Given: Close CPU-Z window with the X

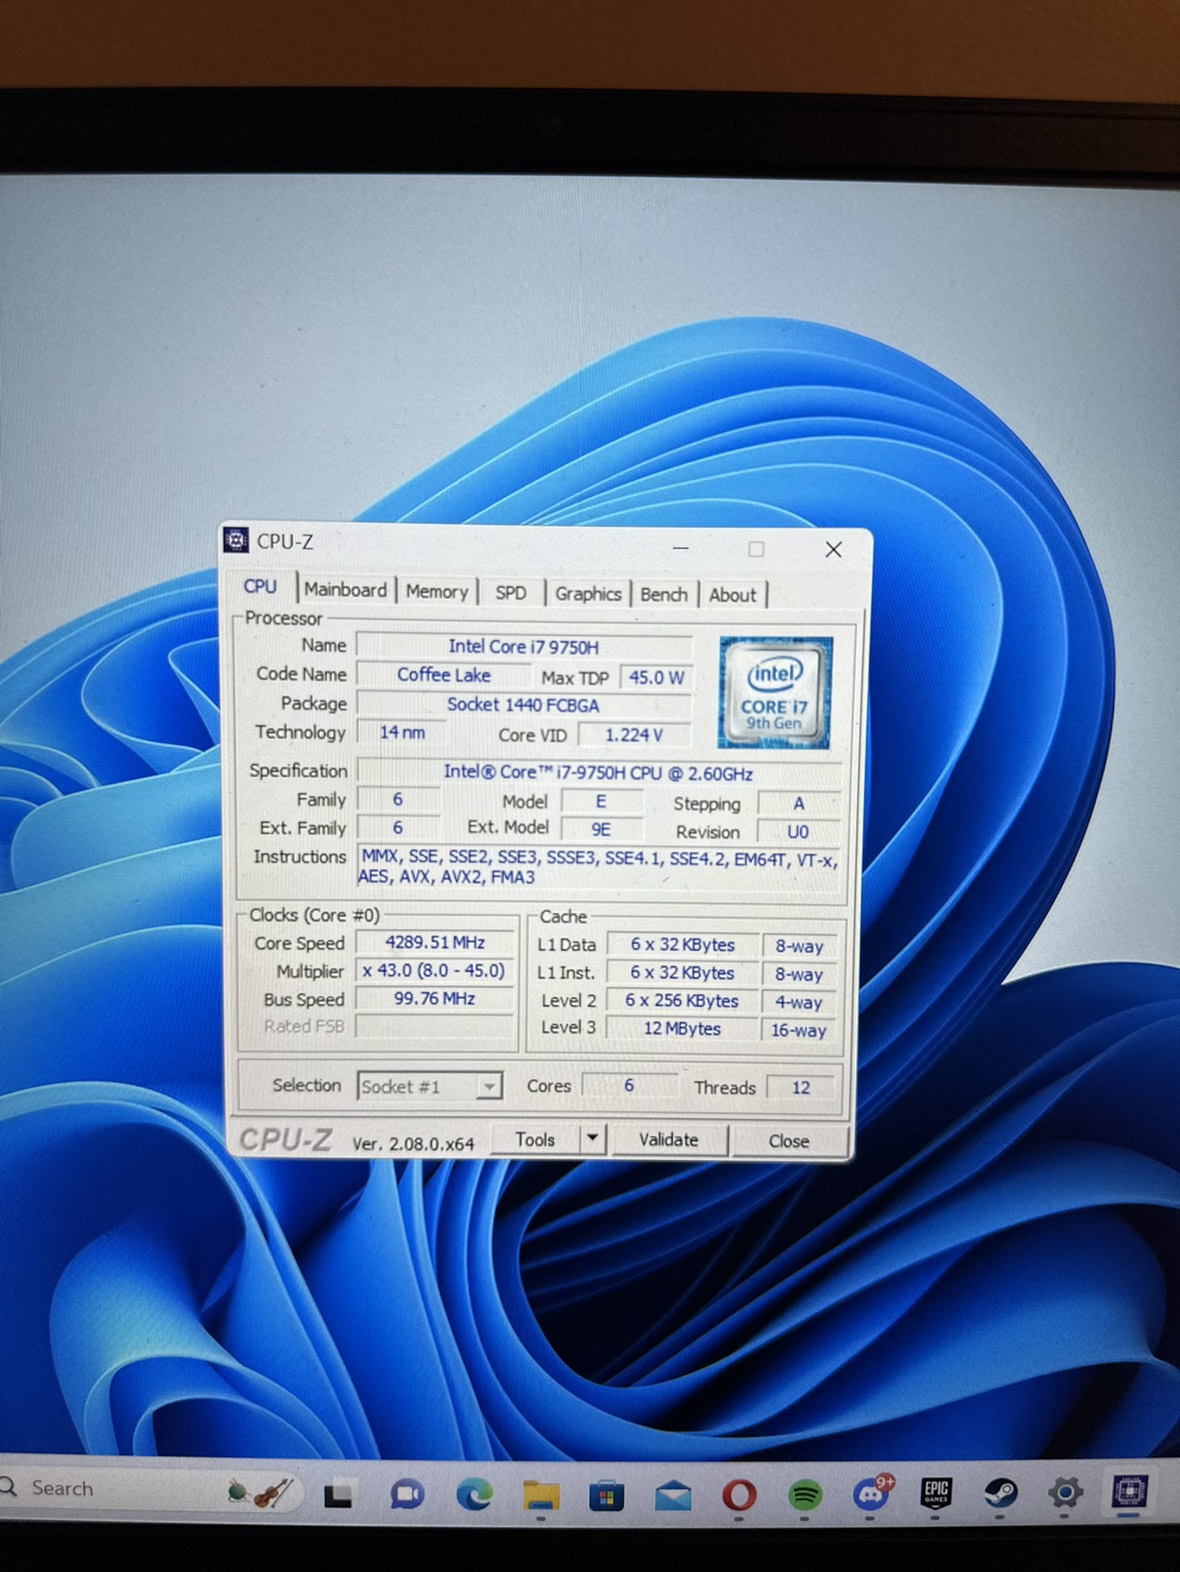Looking at the screenshot, I should (x=833, y=549).
